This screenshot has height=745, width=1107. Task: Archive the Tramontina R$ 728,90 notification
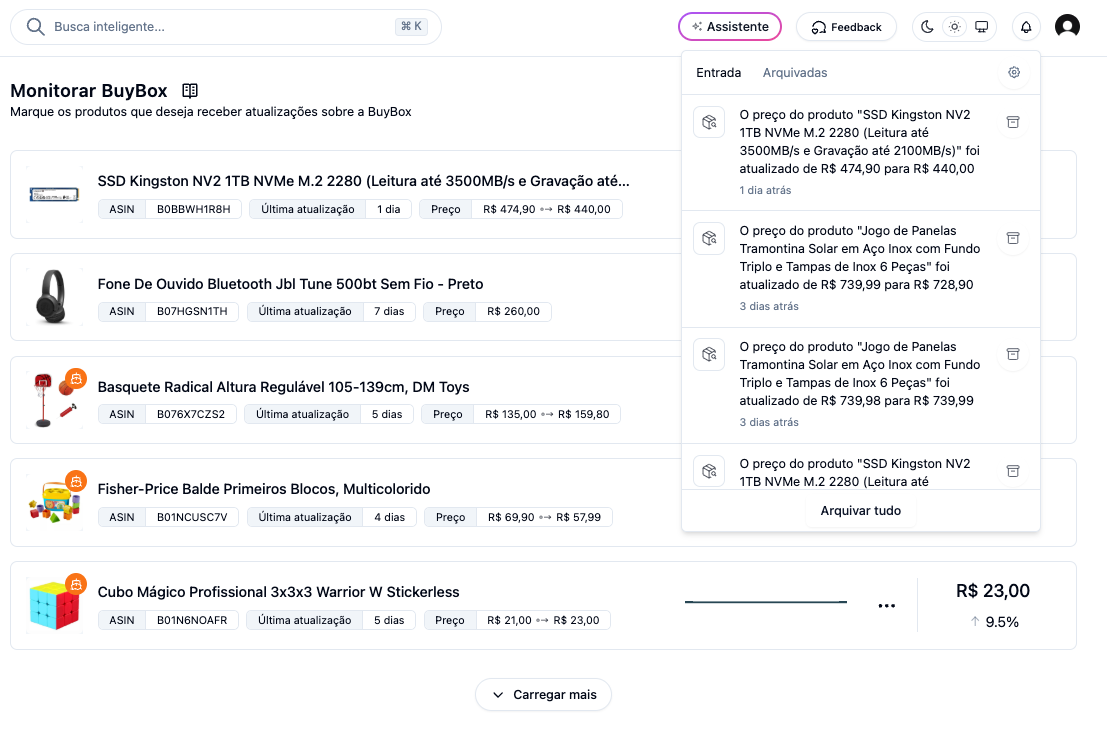[1013, 238]
